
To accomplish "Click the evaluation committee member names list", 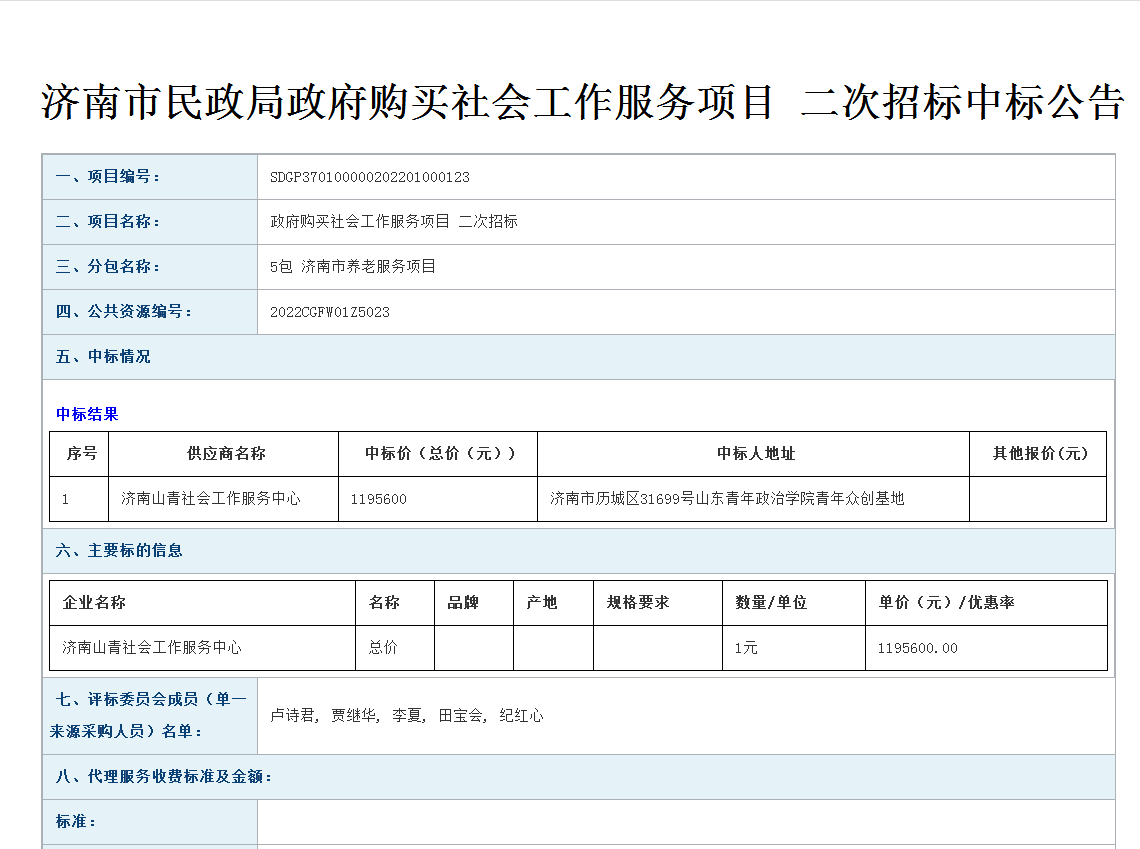I will coord(407,716).
